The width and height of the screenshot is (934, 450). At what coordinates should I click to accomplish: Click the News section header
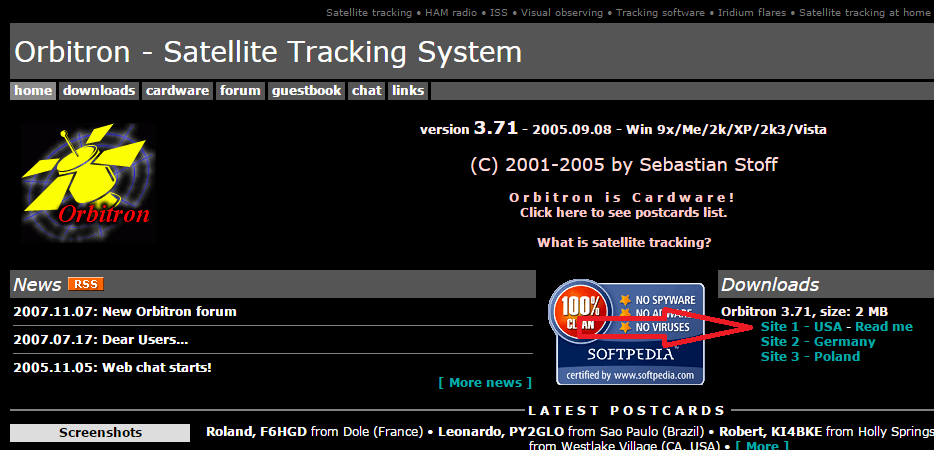pos(273,284)
